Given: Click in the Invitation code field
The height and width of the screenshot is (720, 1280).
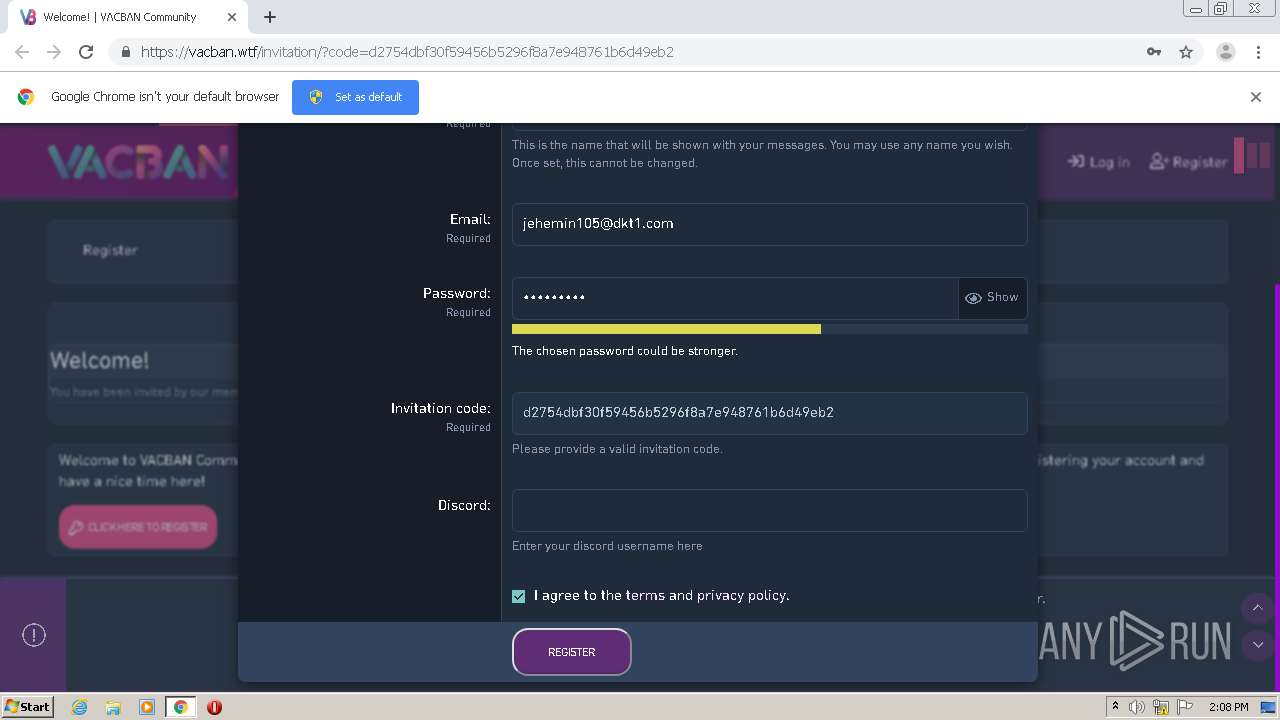Looking at the screenshot, I should click(769, 413).
